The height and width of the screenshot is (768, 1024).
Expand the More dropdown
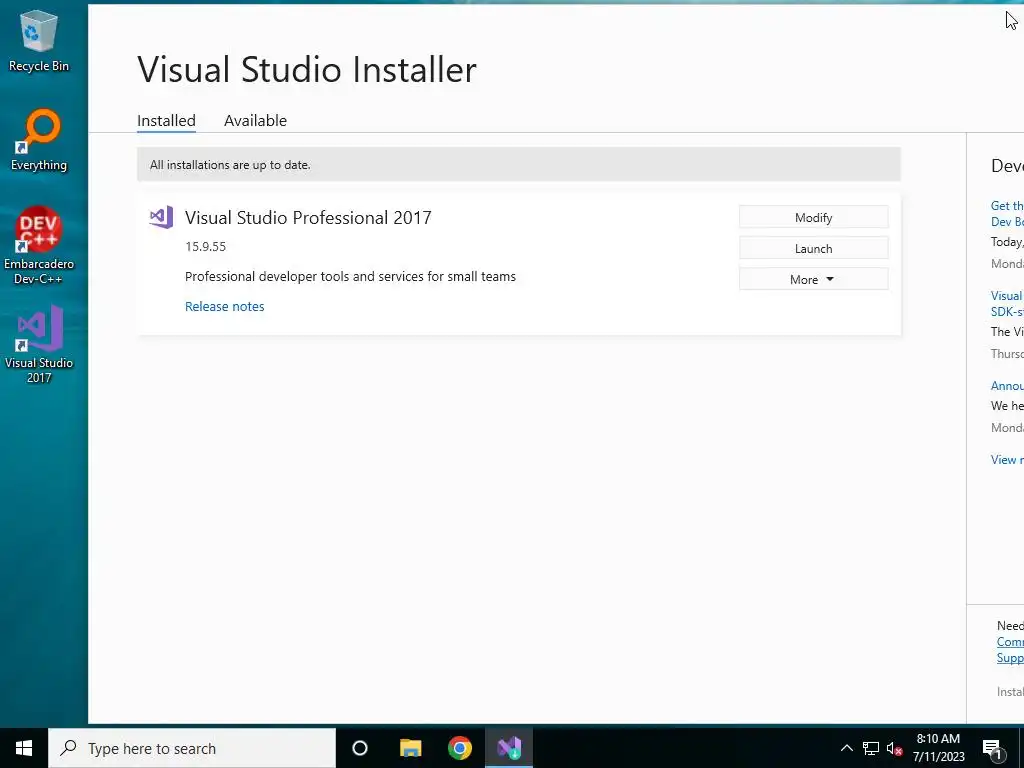[x=814, y=279]
